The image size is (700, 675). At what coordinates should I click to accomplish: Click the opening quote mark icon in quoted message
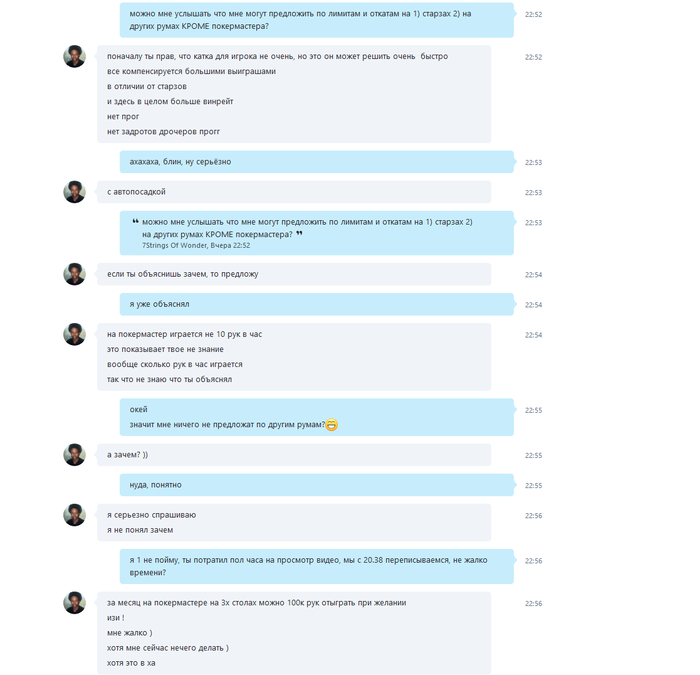point(135,221)
